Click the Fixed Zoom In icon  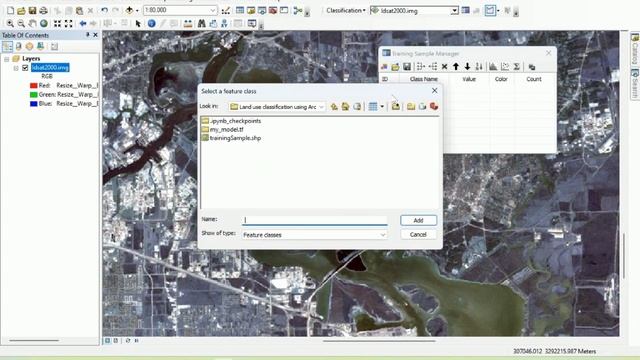point(58,24)
